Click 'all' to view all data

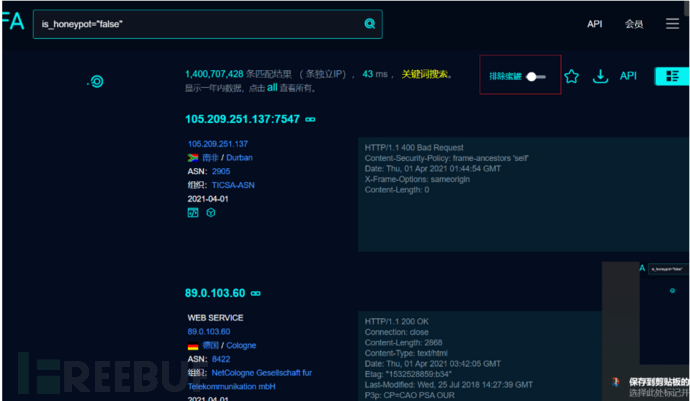tap(272, 88)
